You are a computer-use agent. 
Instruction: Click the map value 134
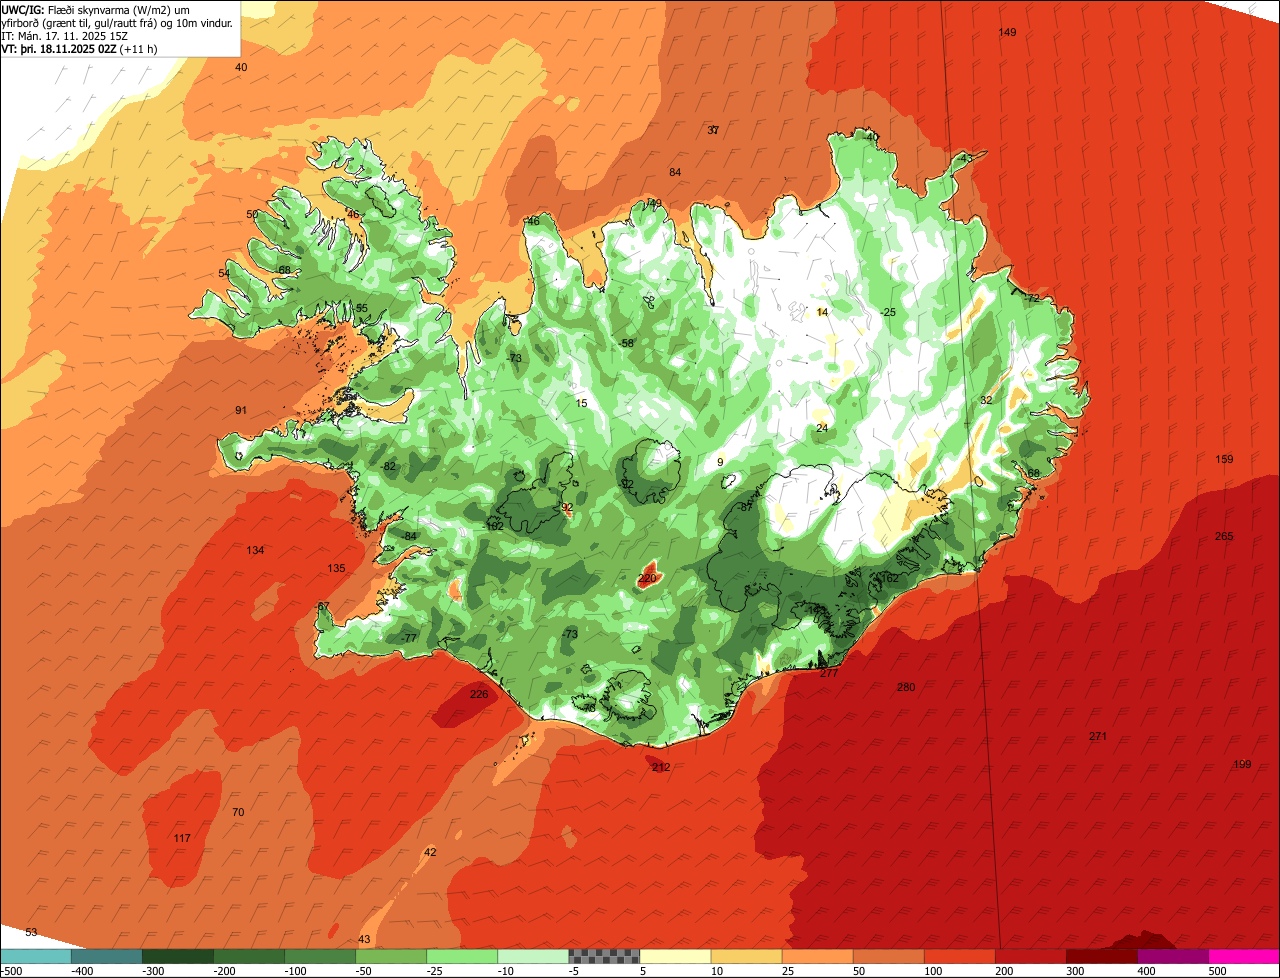coord(255,550)
